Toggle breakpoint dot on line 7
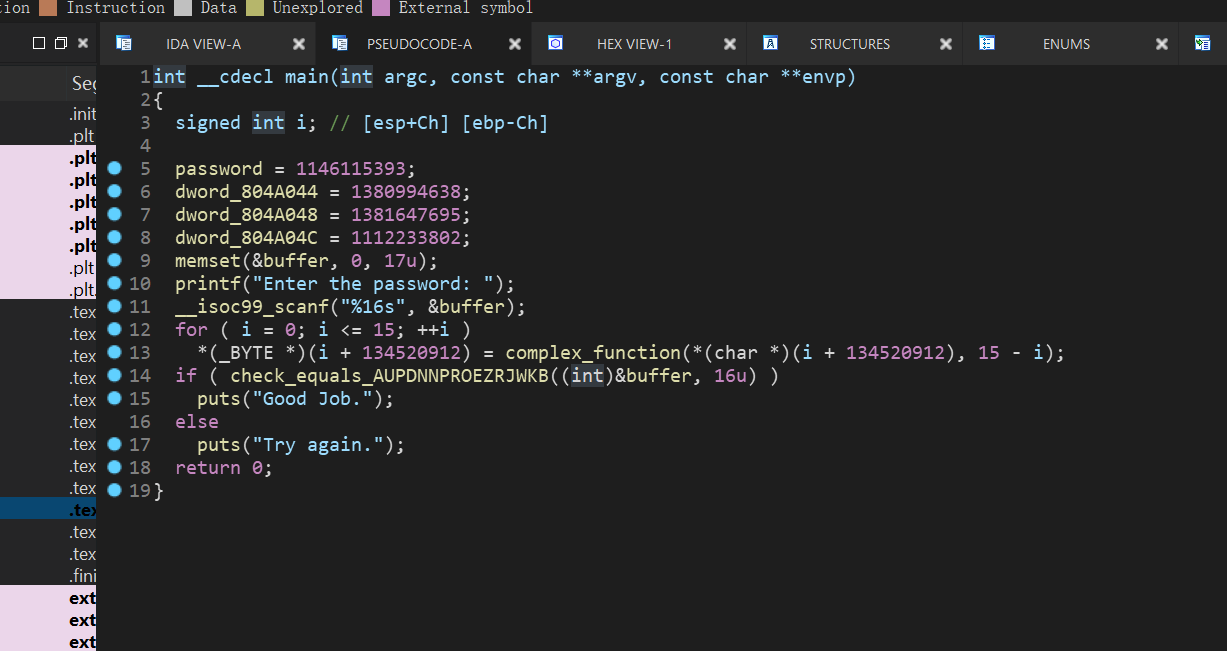 [114, 214]
